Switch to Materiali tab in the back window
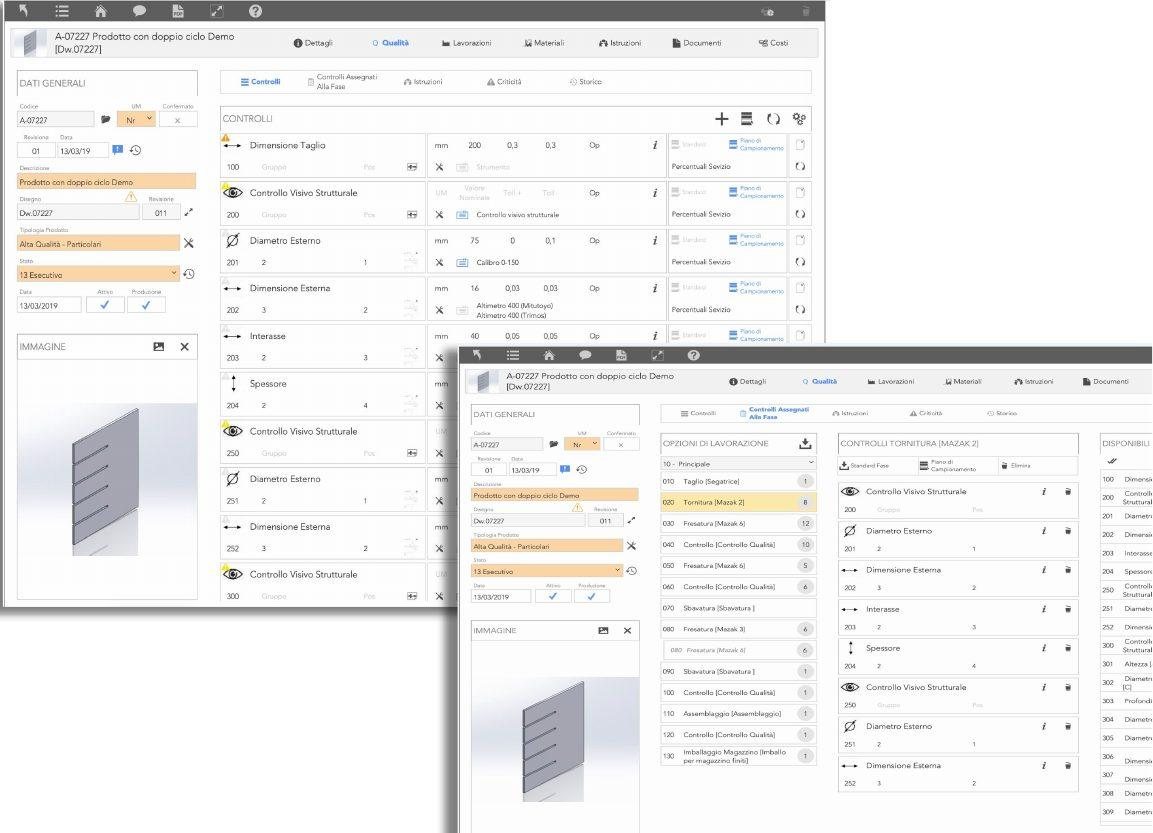 (544, 43)
